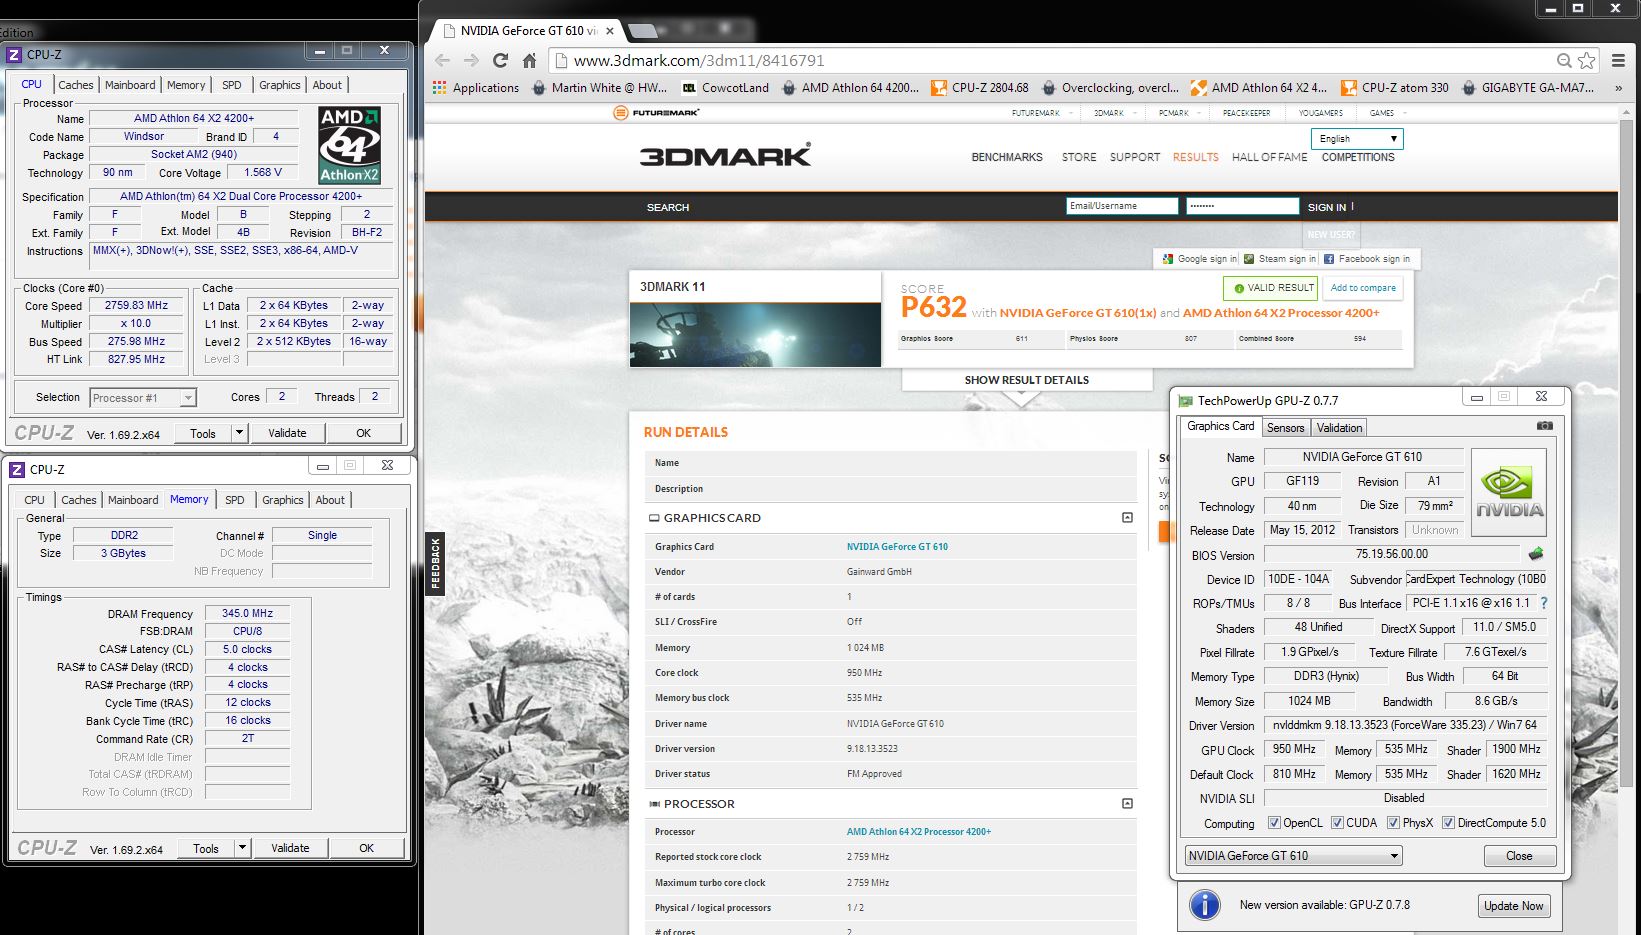Click the 3DMark 11 result thumbnail
Screen dimensions: 1641x935
pyautogui.click(x=755, y=334)
